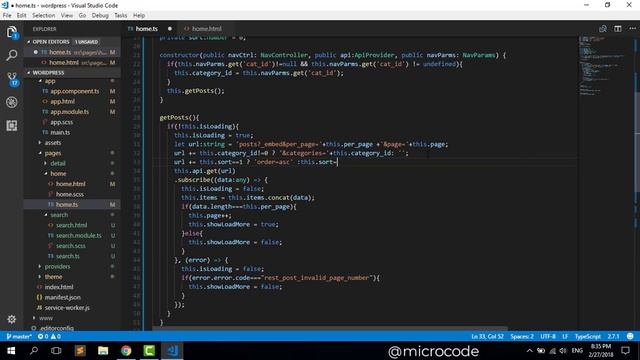The height and width of the screenshot is (360, 640).
Task: Open the green Camtasia taskbar app
Action: pyautogui.click(x=149, y=351)
